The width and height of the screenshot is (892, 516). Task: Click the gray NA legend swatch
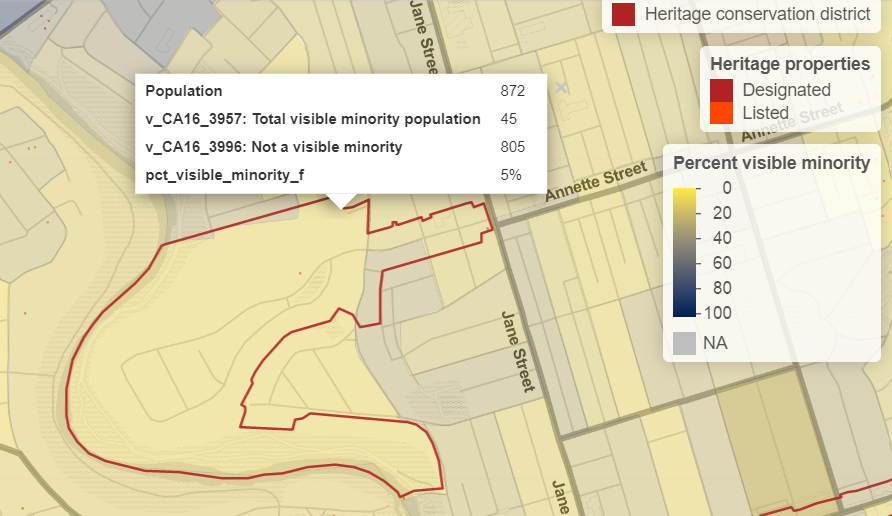684,343
